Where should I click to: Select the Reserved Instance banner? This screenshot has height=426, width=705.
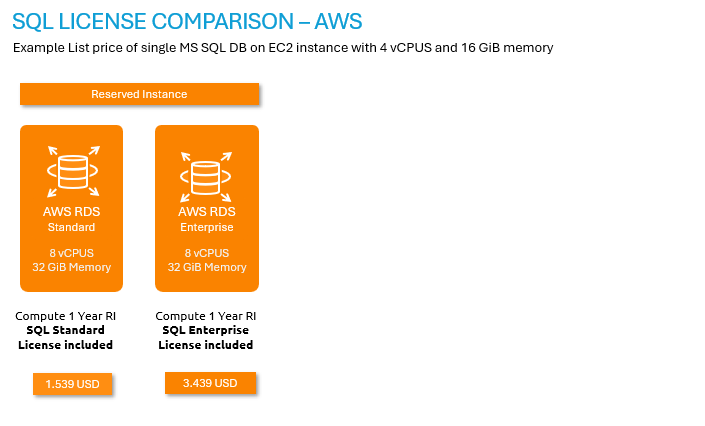pyautogui.click(x=139, y=94)
